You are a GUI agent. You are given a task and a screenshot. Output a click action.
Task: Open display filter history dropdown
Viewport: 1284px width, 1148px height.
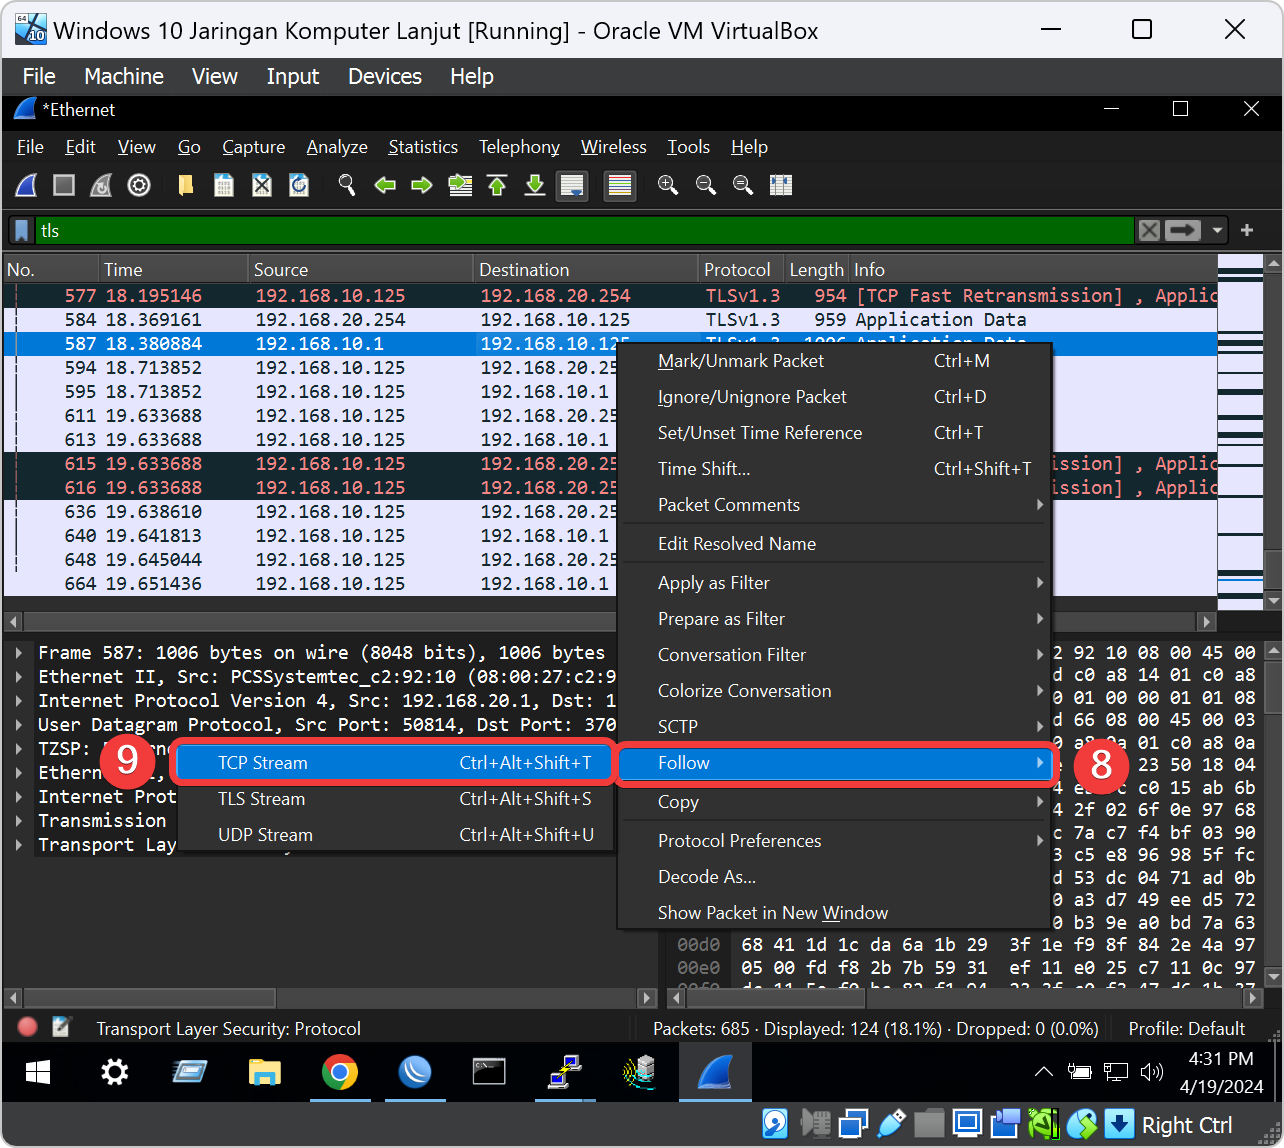point(1217,231)
